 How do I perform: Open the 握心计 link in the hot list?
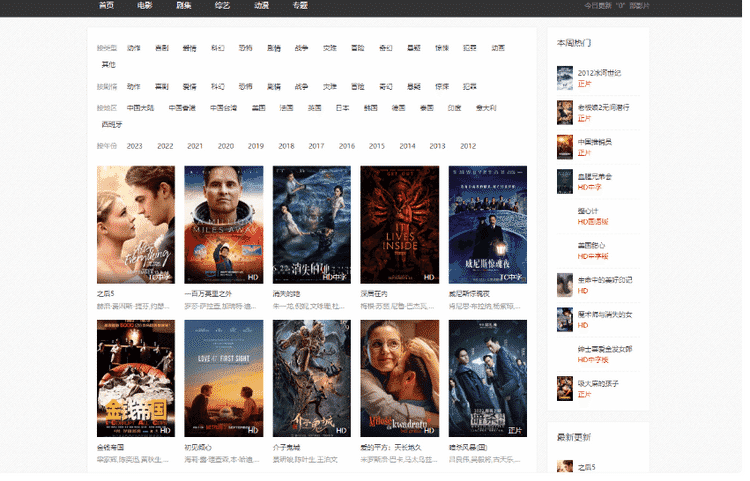tap(587, 211)
